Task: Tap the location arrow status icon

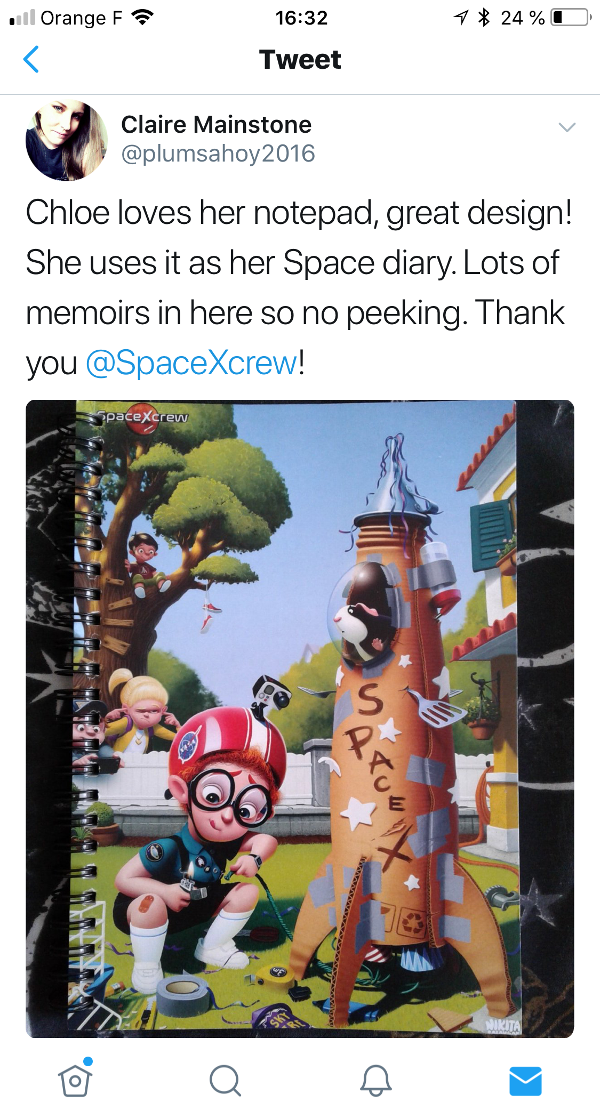Action: (x=463, y=18)
